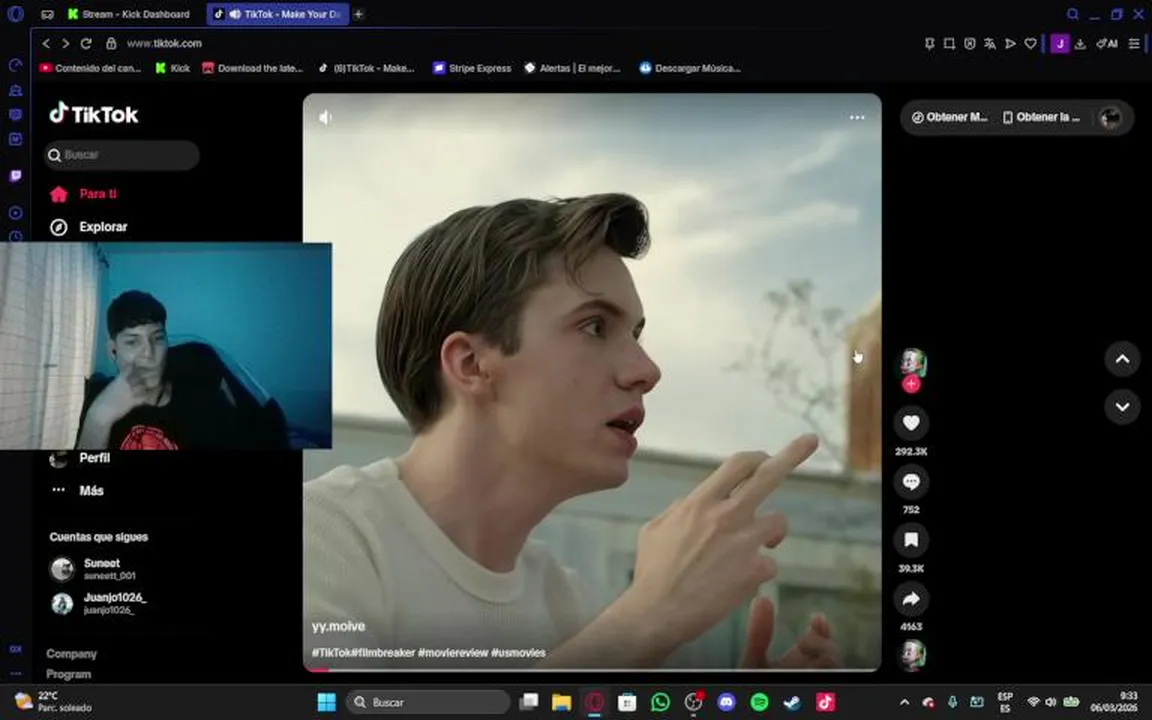Screen dimensions: 1152x720
Task: Open Discord from the taskbar
Action: (727, 702)
